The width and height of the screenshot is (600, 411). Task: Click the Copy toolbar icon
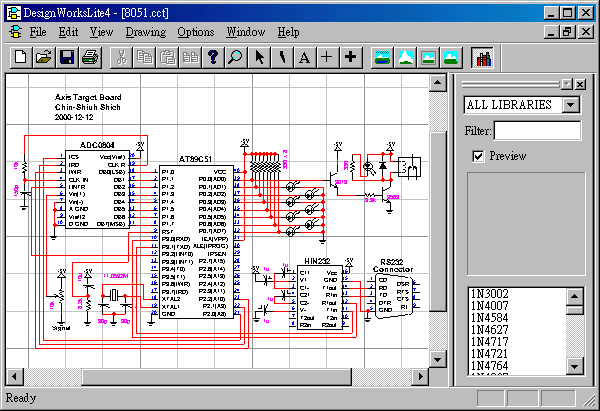click(x=144, y=57)
